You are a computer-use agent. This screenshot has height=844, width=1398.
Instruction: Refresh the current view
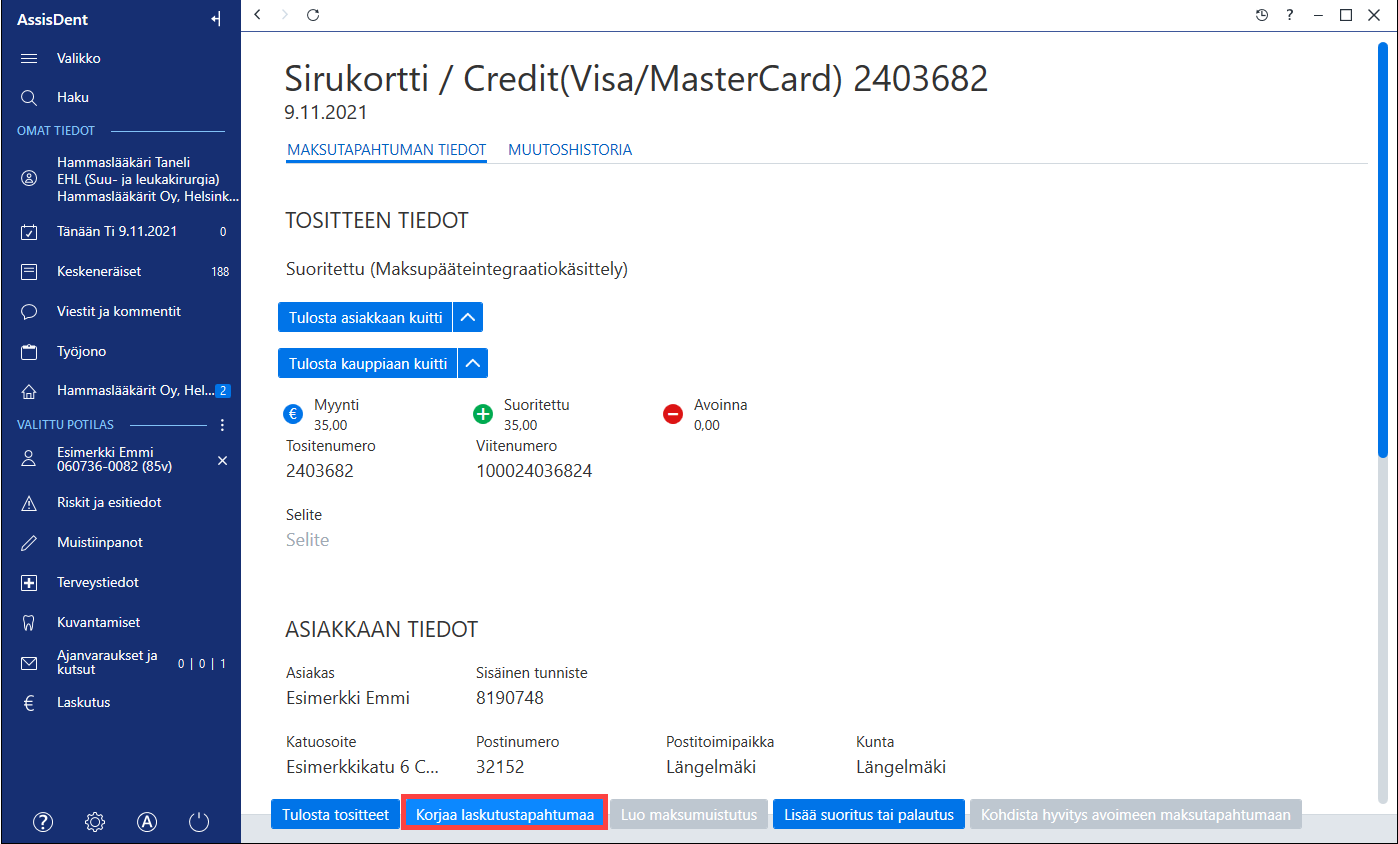(x=313, y=14)
